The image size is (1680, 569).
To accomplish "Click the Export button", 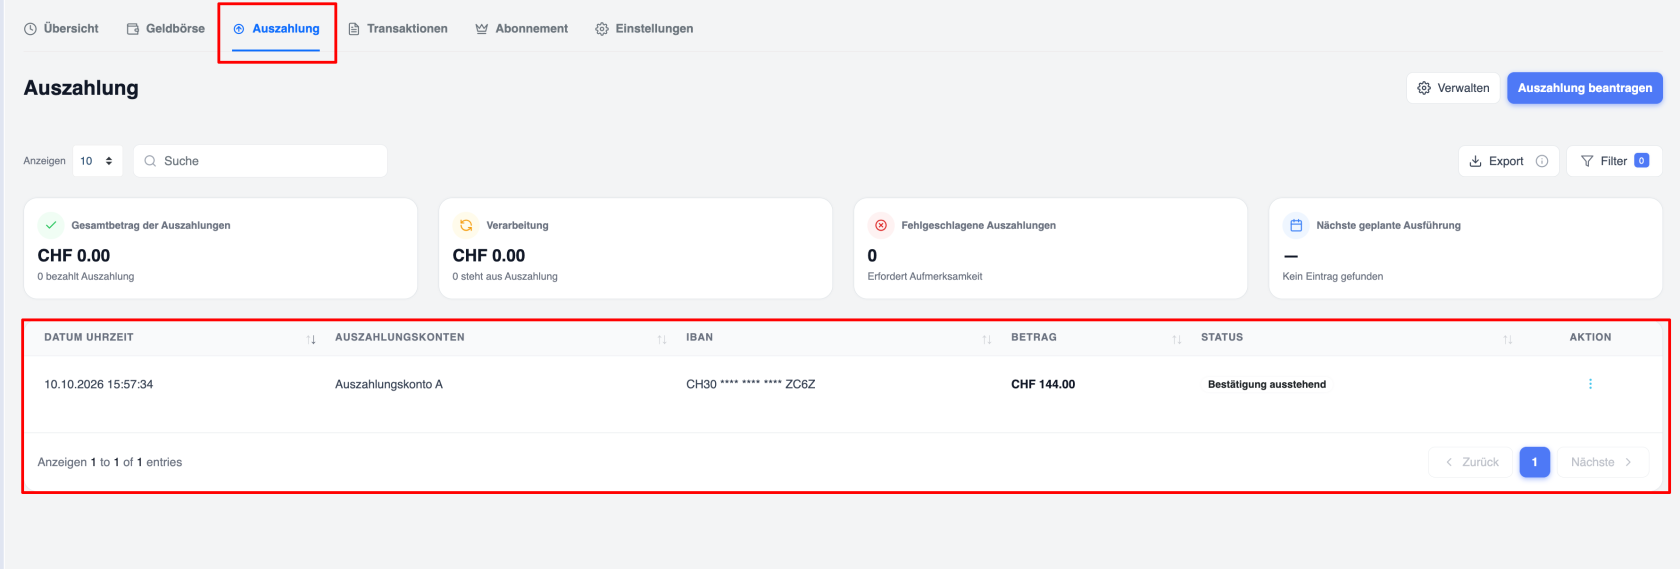I will point(1508,161).
